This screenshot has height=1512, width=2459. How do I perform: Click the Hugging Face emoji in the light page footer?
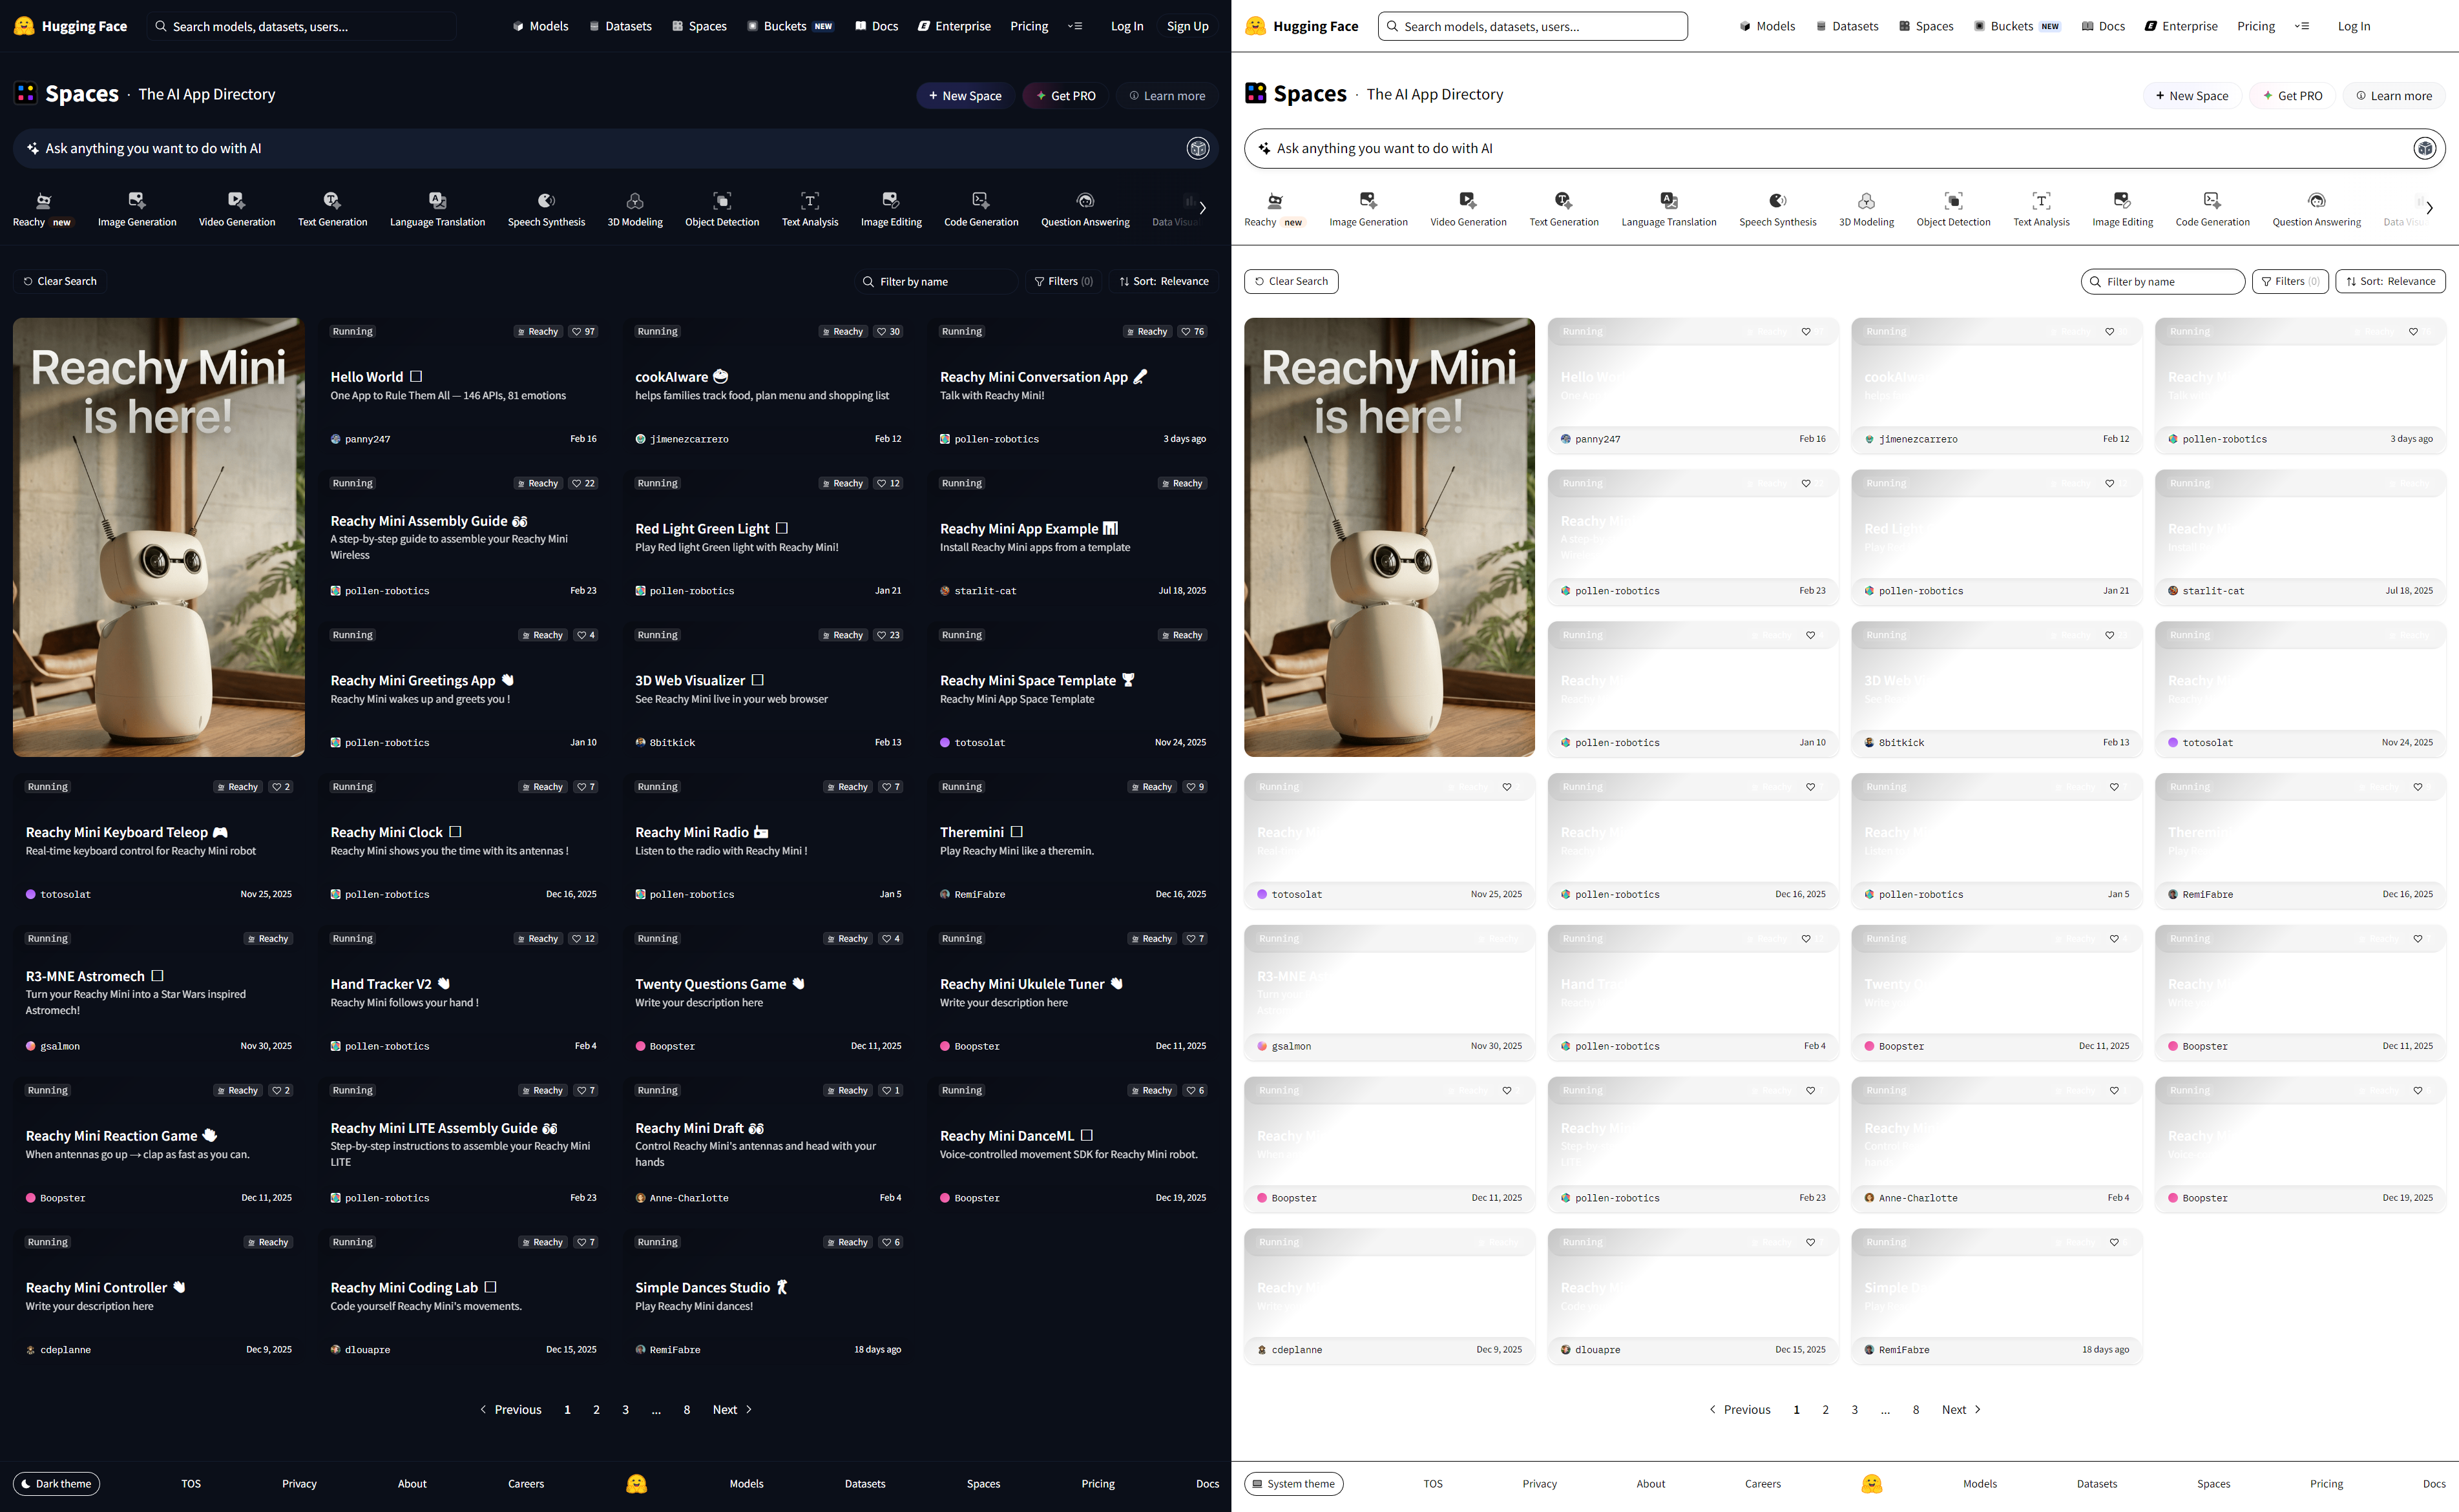point(1871,1484)
